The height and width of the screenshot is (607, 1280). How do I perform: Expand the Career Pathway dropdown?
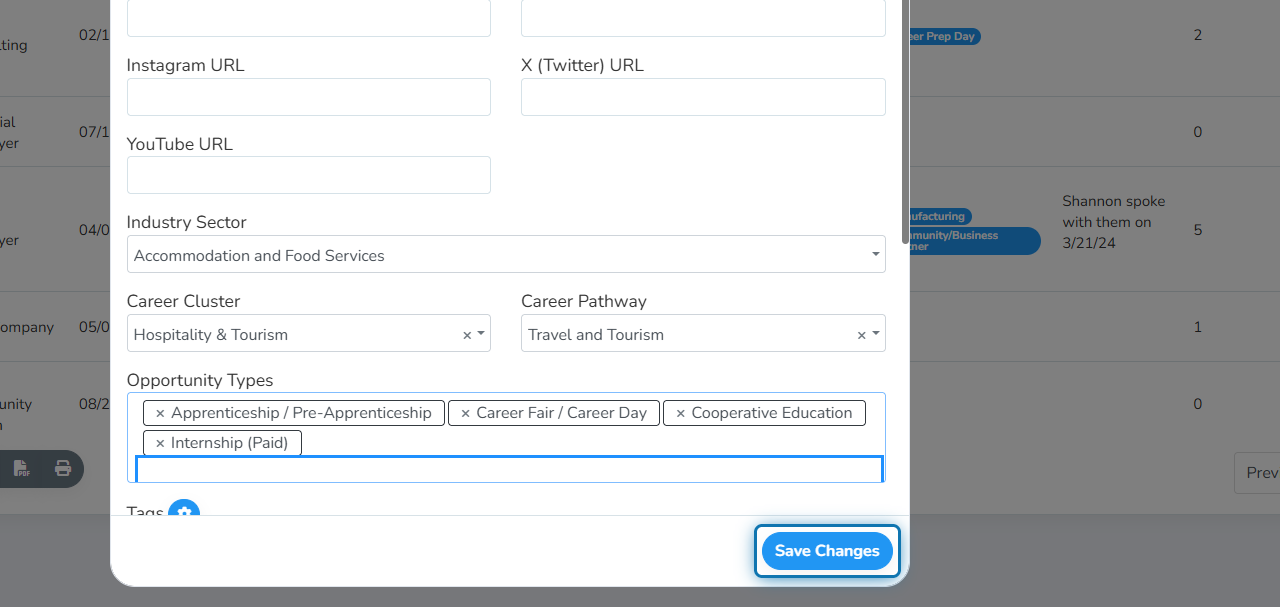[876, 334]
